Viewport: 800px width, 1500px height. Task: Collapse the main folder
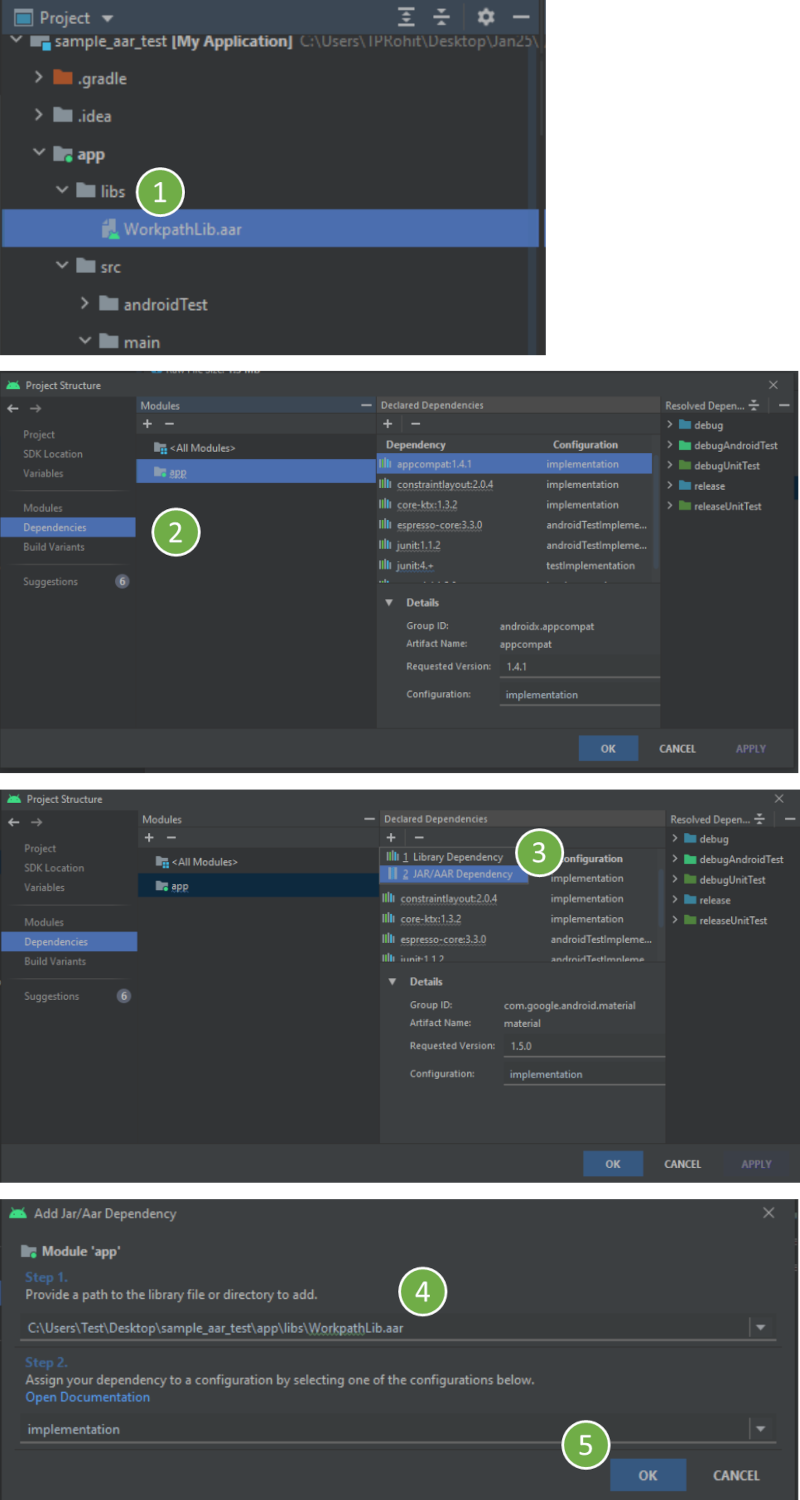click(85, 342)
